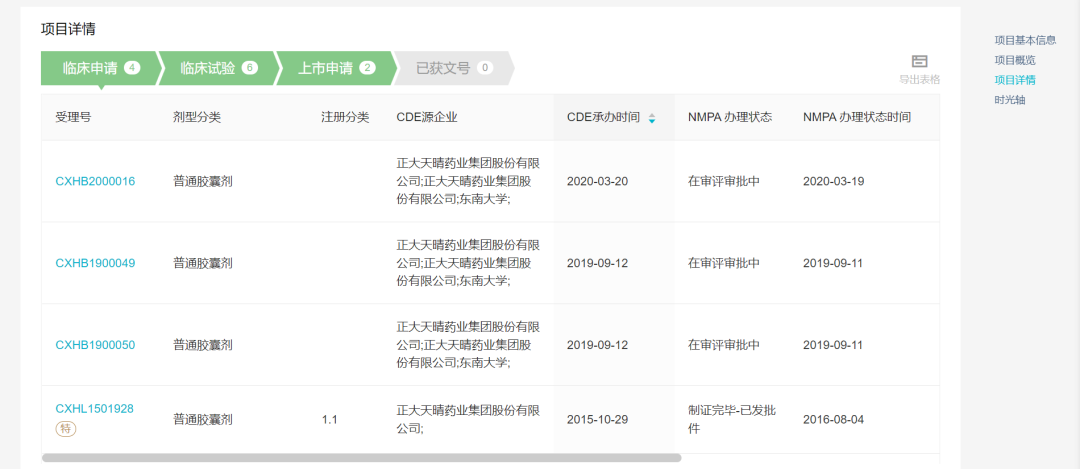Click the 特 badge under CXHL1501928
Viewport: 1080px width, 469px height.
point(66,428)
